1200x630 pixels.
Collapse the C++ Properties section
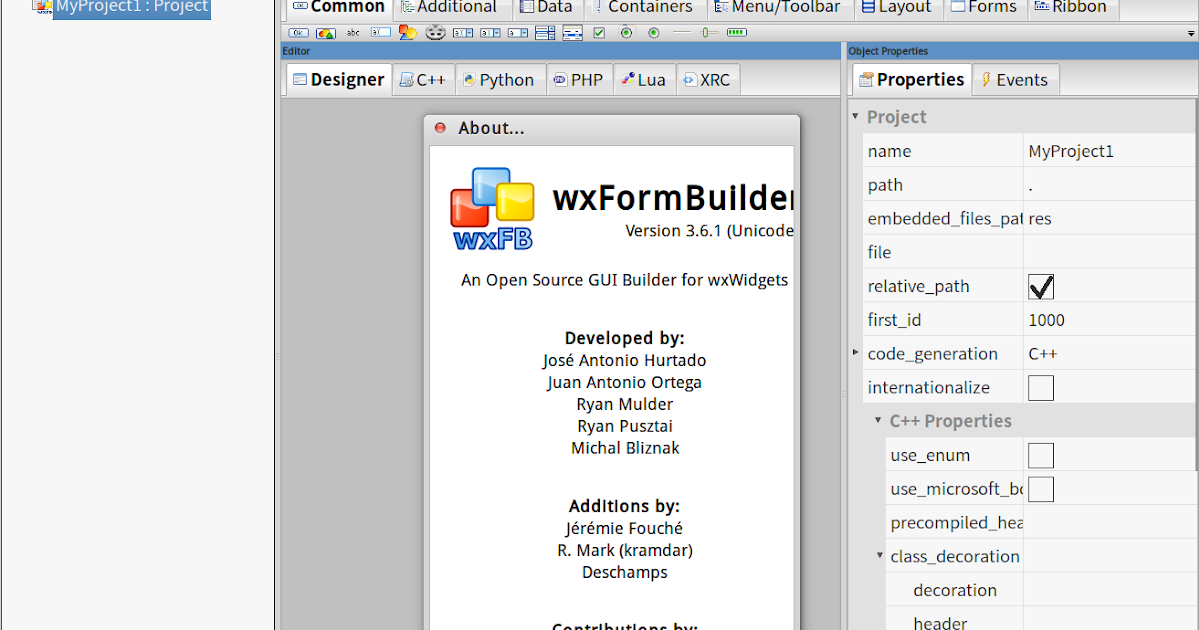pyautogui.click(x=877, y=421)
